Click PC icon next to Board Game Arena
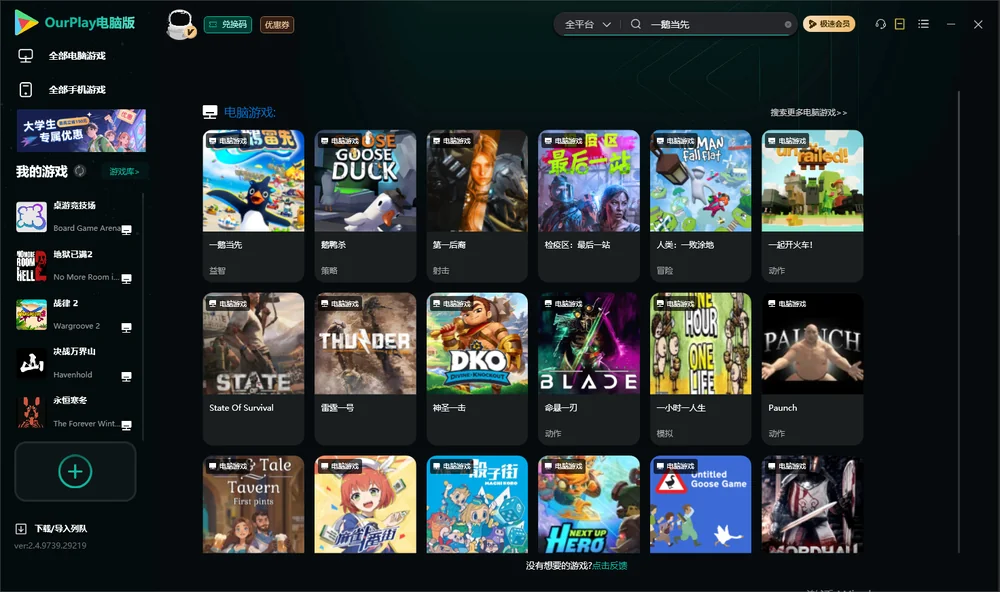This screenshot has width=1000, height=592. (126, 230)
